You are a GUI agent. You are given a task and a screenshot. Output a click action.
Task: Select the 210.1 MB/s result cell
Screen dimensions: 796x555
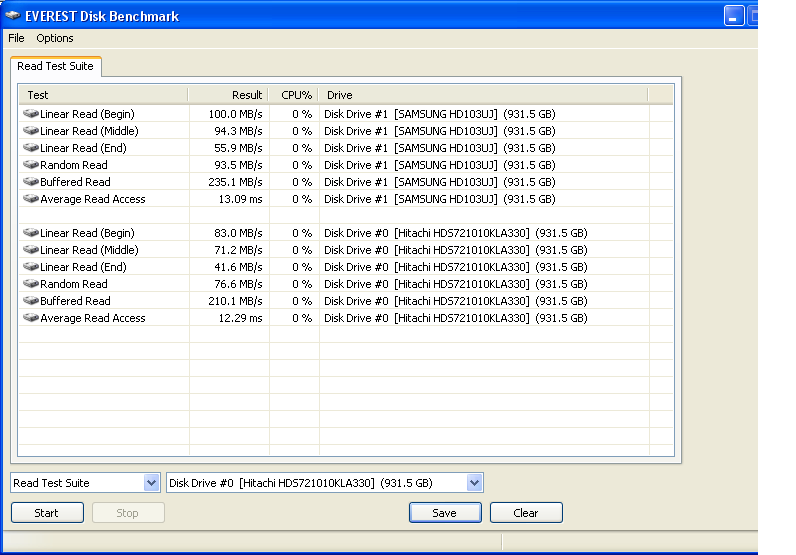(236, 301)
